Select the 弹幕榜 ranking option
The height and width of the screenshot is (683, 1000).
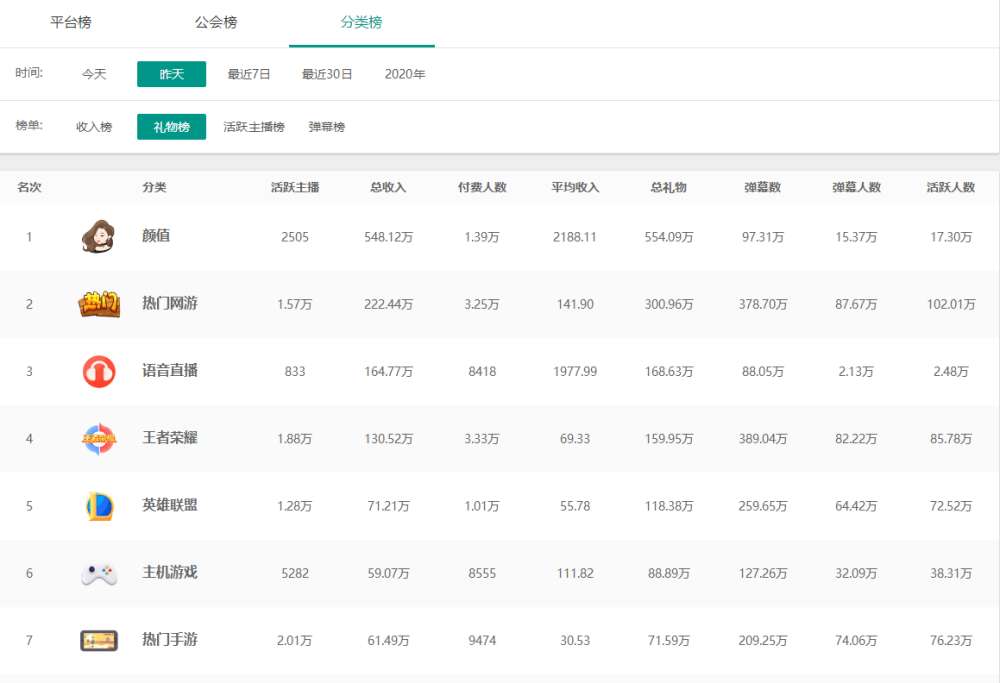coord(327,127)
